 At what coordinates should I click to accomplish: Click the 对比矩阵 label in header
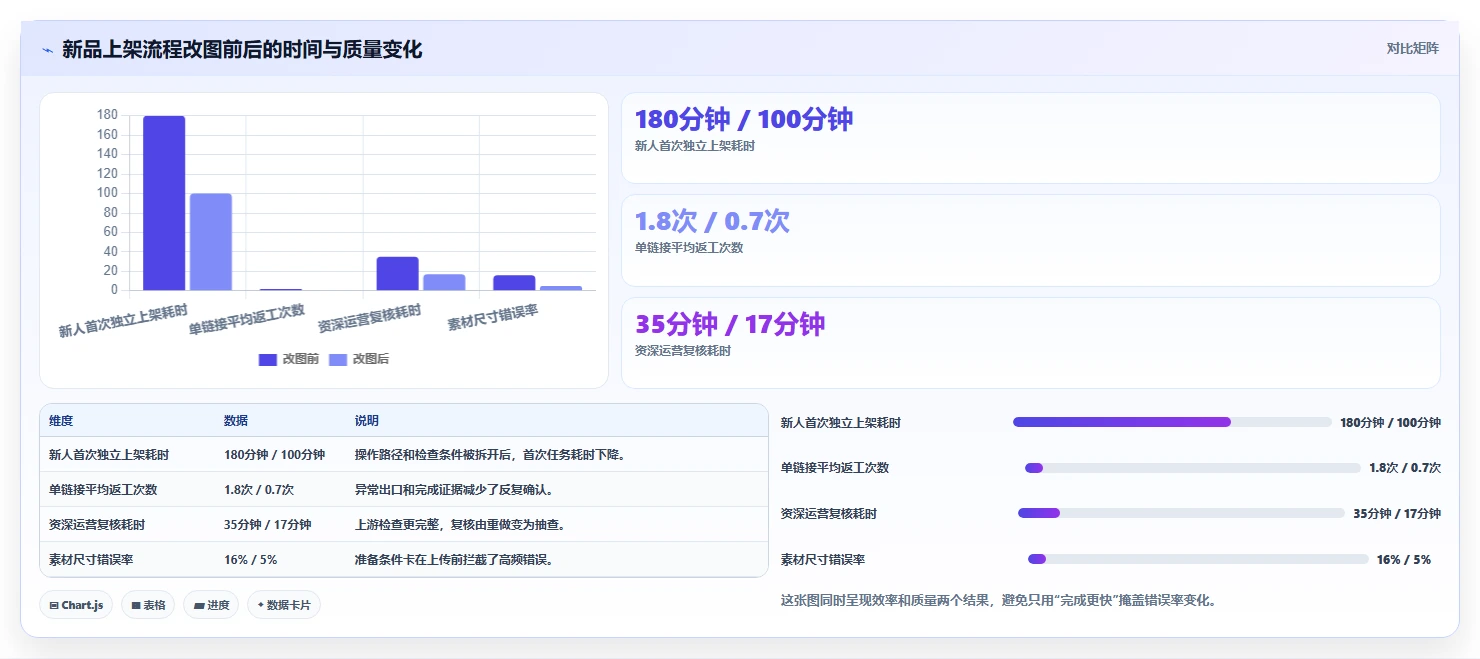[x=1413, y=49]
